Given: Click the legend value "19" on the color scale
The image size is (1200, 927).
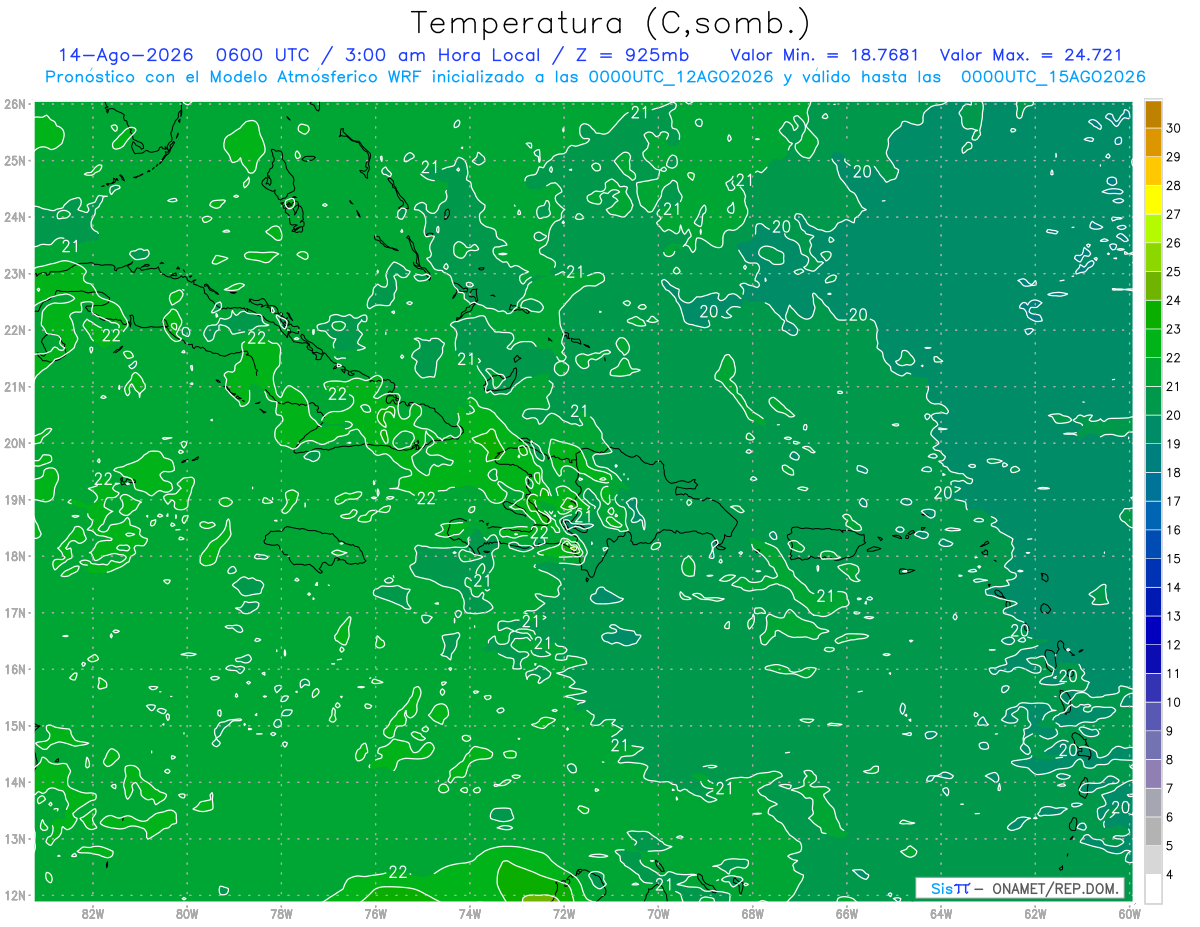Looking at the screenshot, I should (1174, 444).
